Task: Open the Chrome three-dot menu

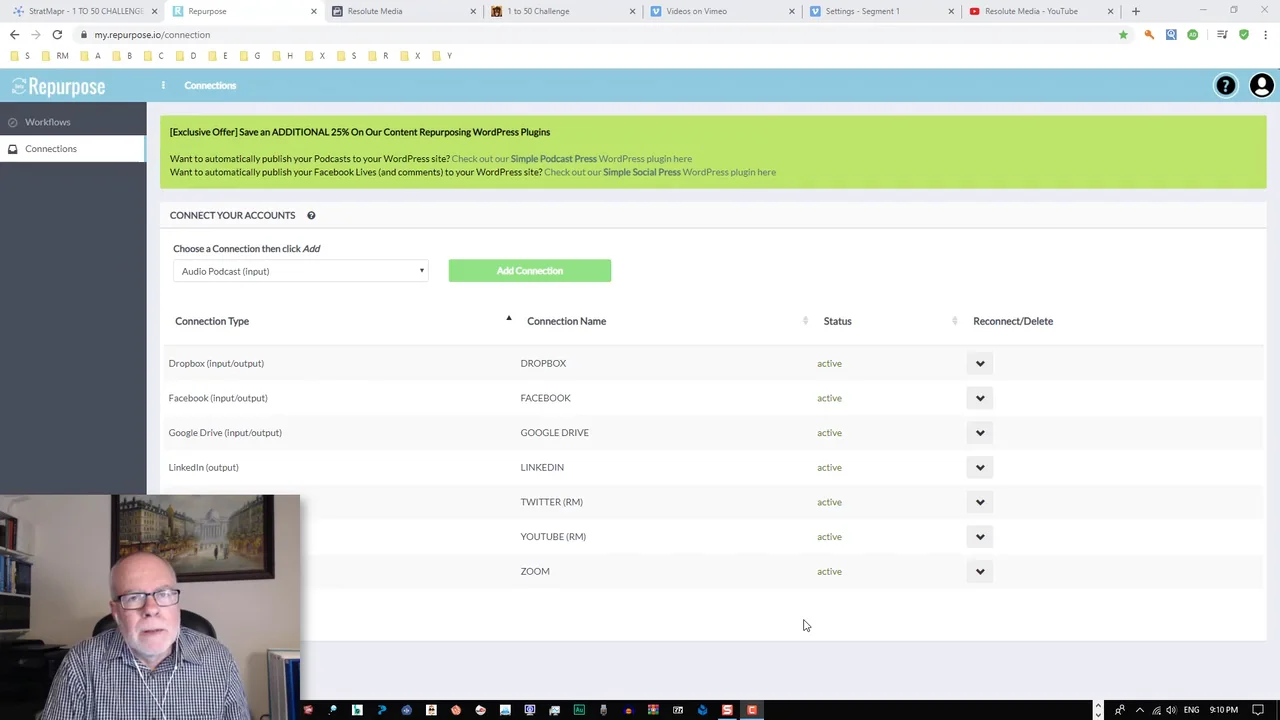Action: pos(1265,35)
